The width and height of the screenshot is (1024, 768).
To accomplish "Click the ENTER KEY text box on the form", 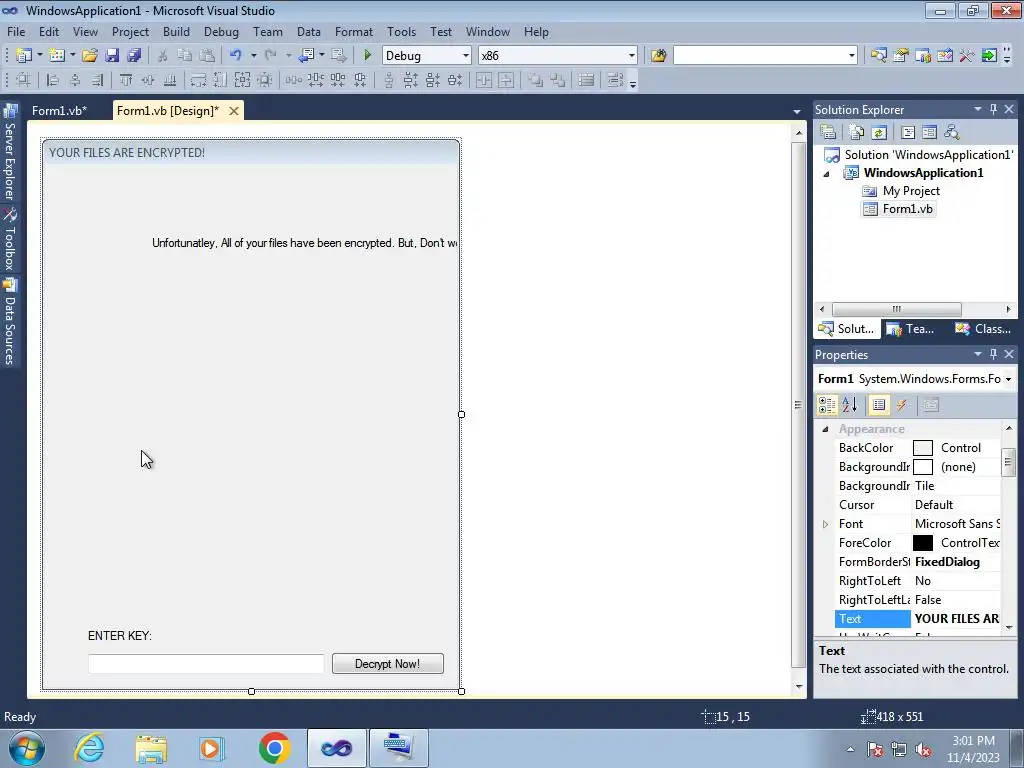I will (x=206, y=664).
